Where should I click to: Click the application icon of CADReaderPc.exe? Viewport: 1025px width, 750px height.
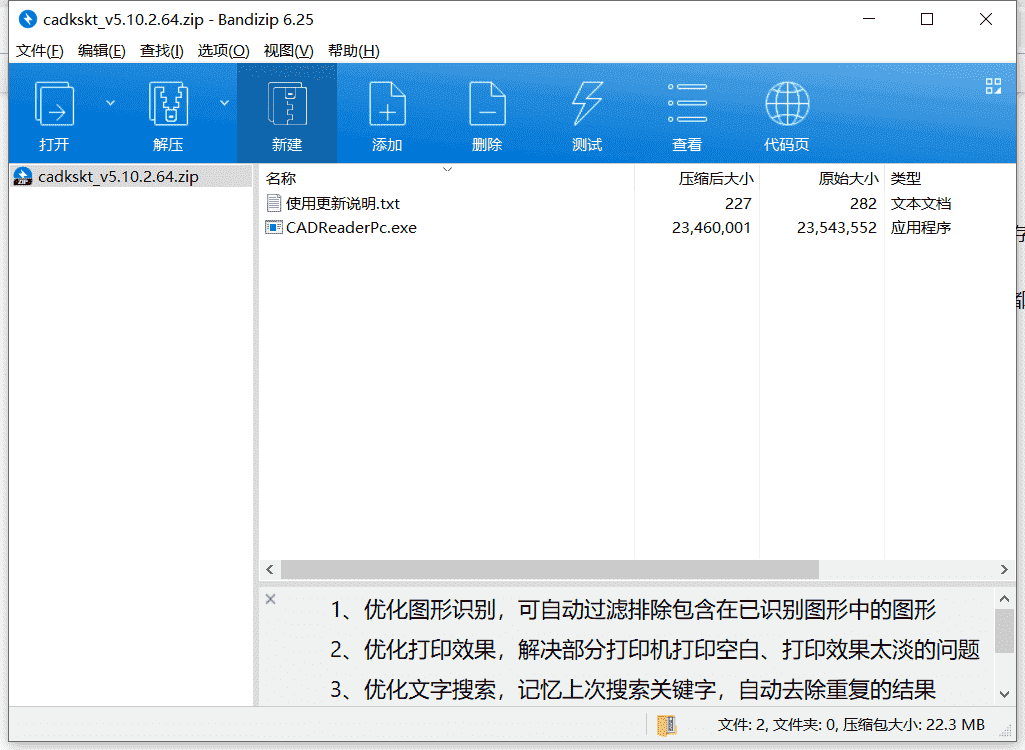273,228
